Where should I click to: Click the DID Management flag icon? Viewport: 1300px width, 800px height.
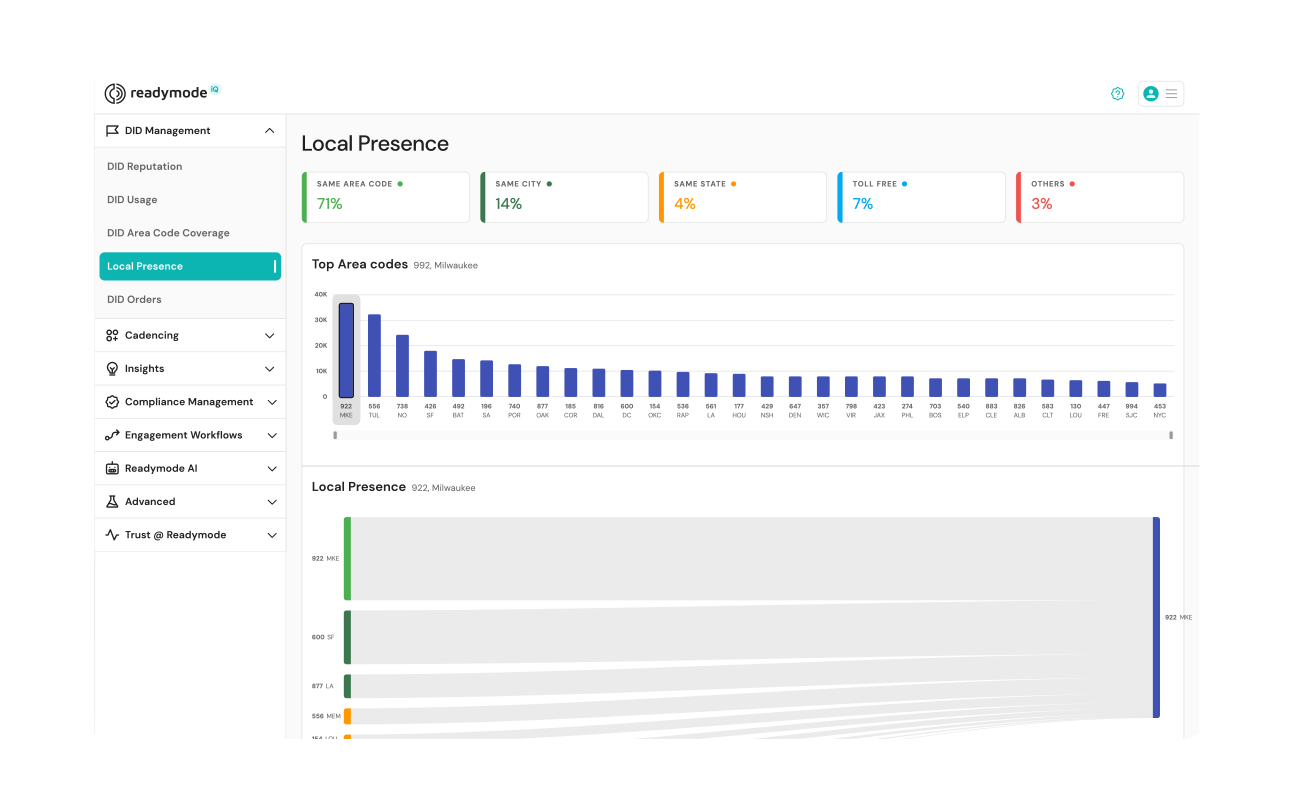112,130
